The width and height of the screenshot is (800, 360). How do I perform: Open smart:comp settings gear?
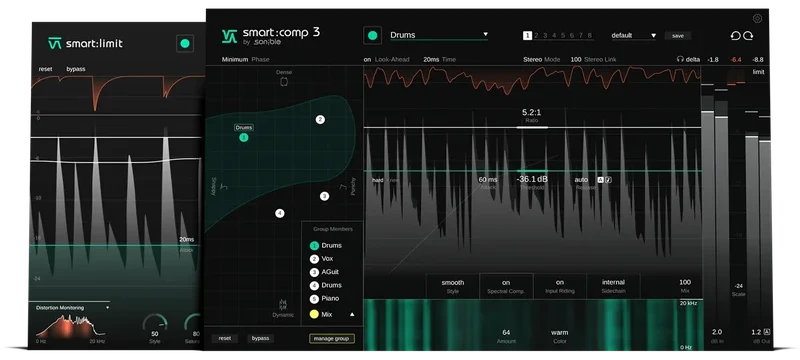(757, 18)
